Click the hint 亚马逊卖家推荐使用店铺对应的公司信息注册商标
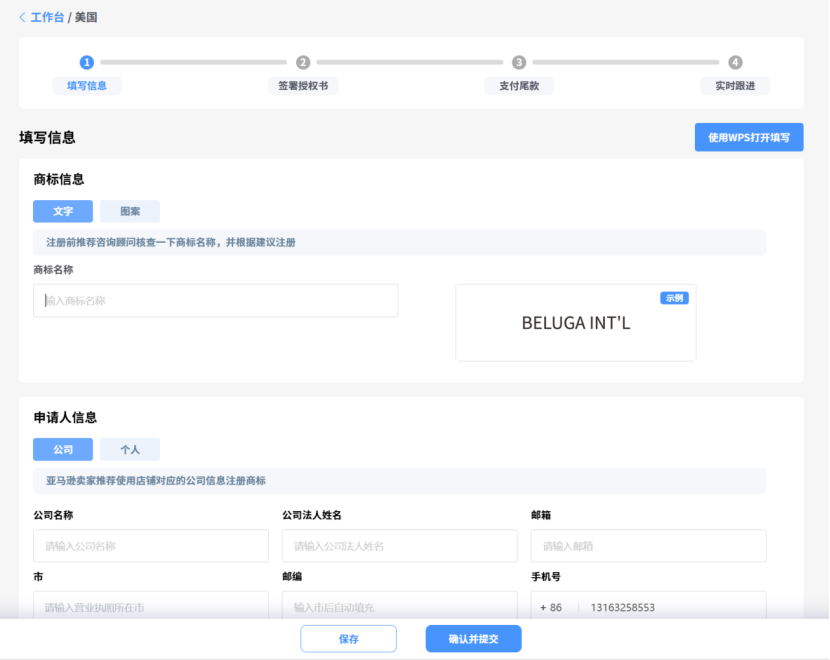The width and height of the screenshot is (830, 660). (x=156, y=481)
